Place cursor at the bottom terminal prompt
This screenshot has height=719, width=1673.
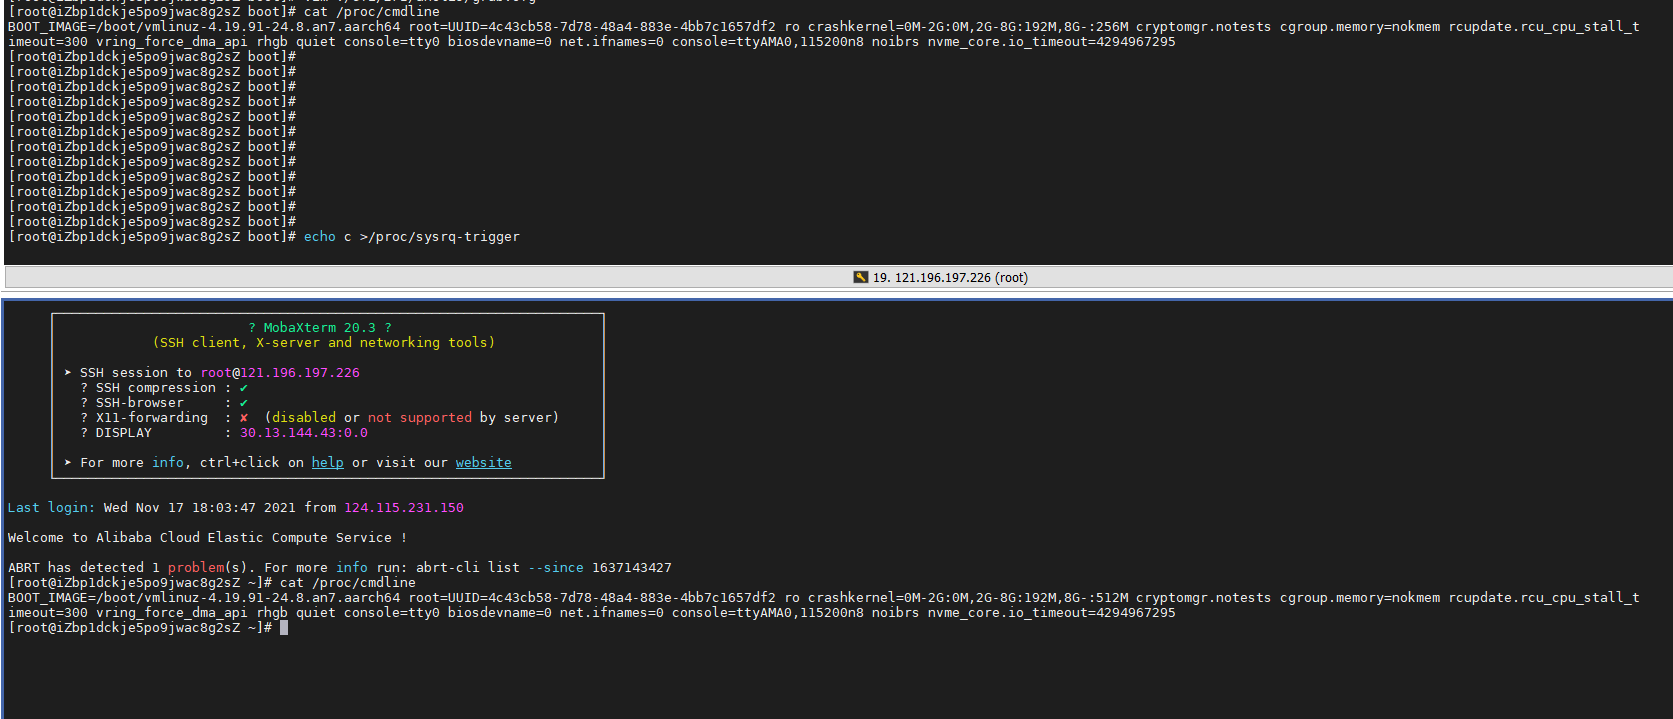[284, 628]
